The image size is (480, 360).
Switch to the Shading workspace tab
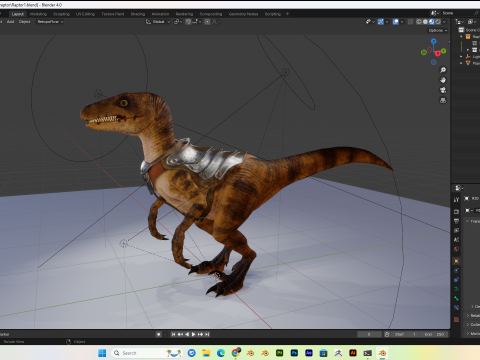pos(138,14)
